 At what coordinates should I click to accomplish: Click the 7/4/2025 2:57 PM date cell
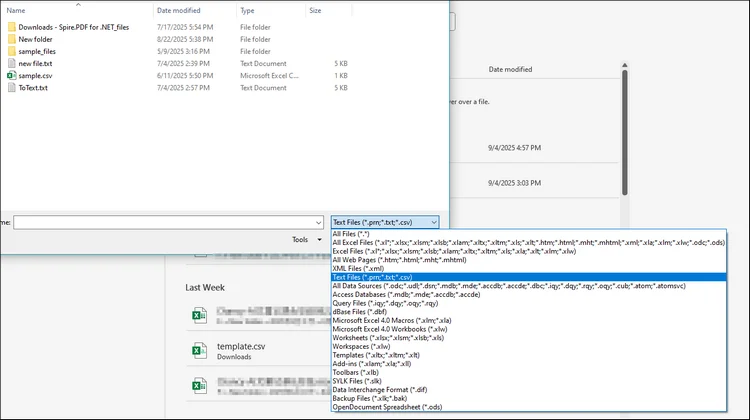tap(183, 88)
